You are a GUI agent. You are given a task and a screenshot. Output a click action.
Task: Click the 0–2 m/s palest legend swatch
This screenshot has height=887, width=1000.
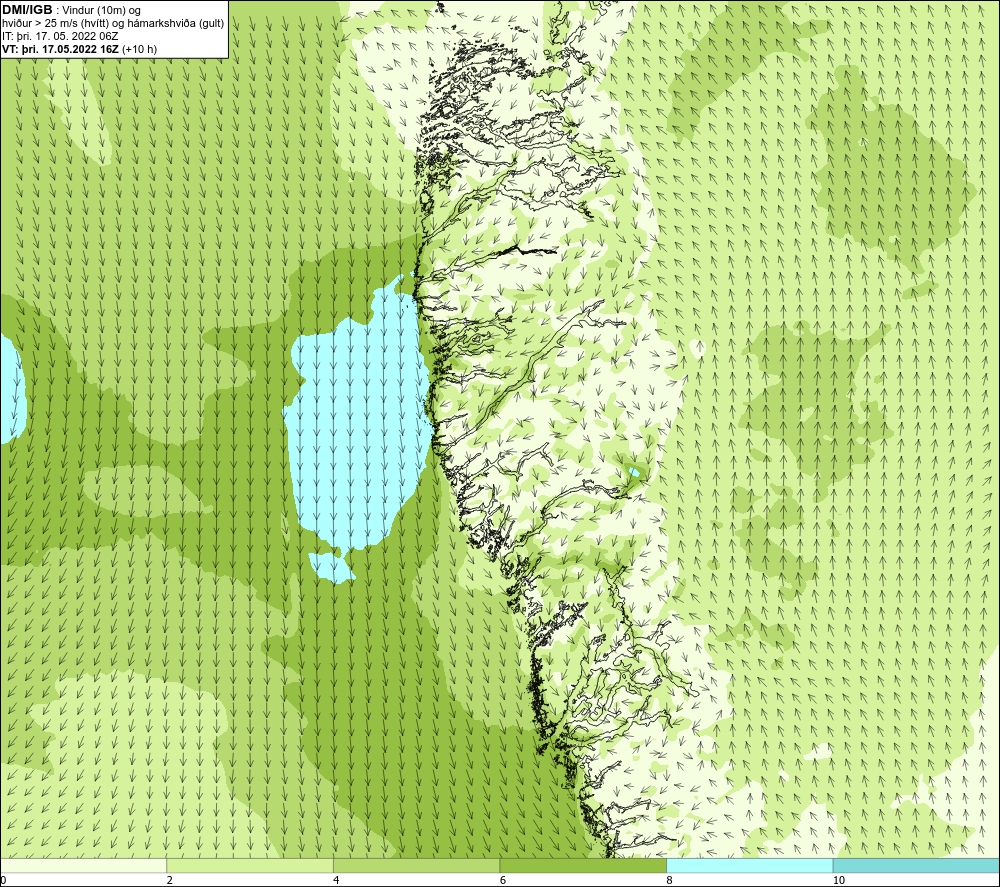click(x=84, y=865)
